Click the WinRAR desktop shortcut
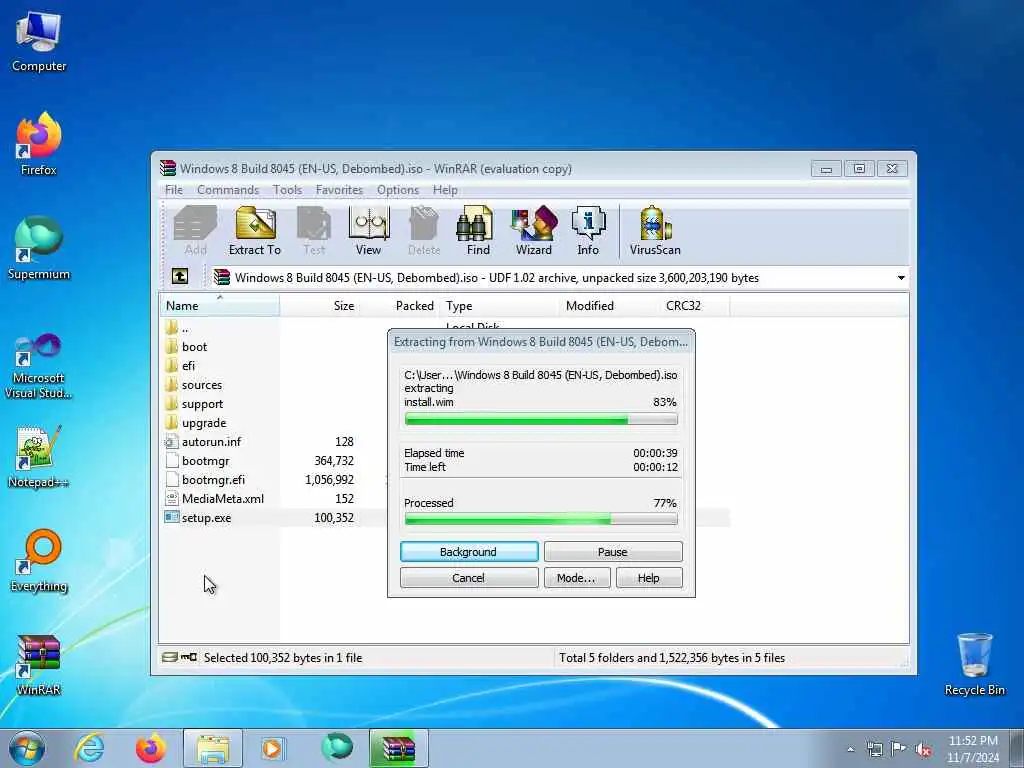 click(x=39, y=664)
